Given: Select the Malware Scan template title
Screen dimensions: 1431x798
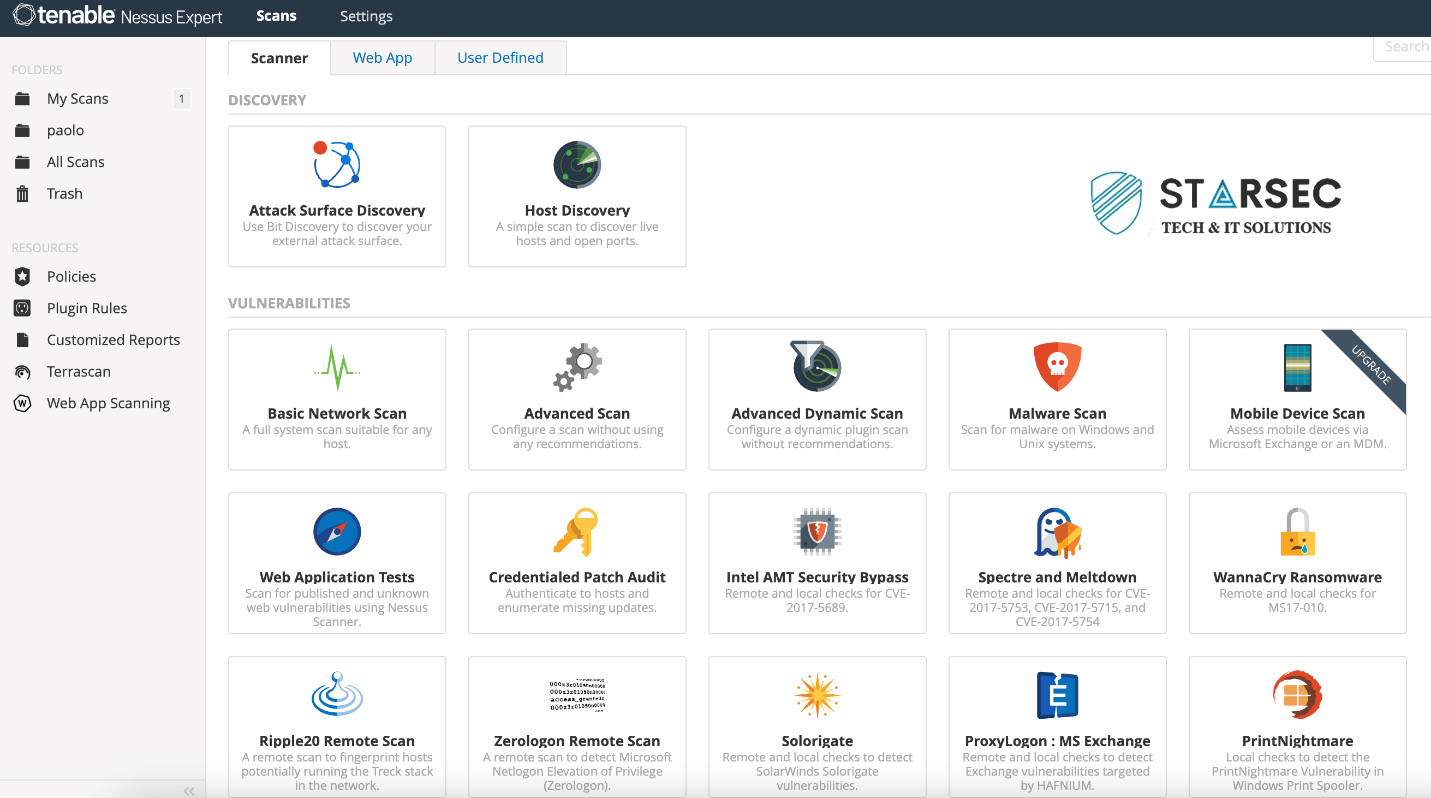Looking at the screenshot, I should [x=1057, y=413].
